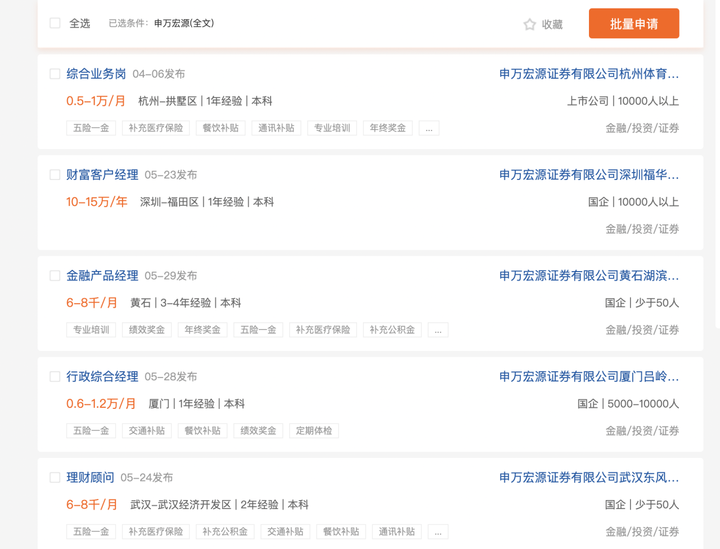Open company 申万宏源证券有限公司厦门吕岭…

(x=589, y=377)
